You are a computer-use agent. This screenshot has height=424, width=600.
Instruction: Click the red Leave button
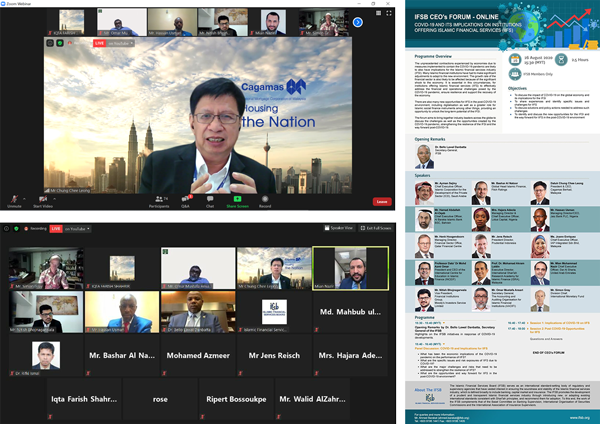pos(382,201)
